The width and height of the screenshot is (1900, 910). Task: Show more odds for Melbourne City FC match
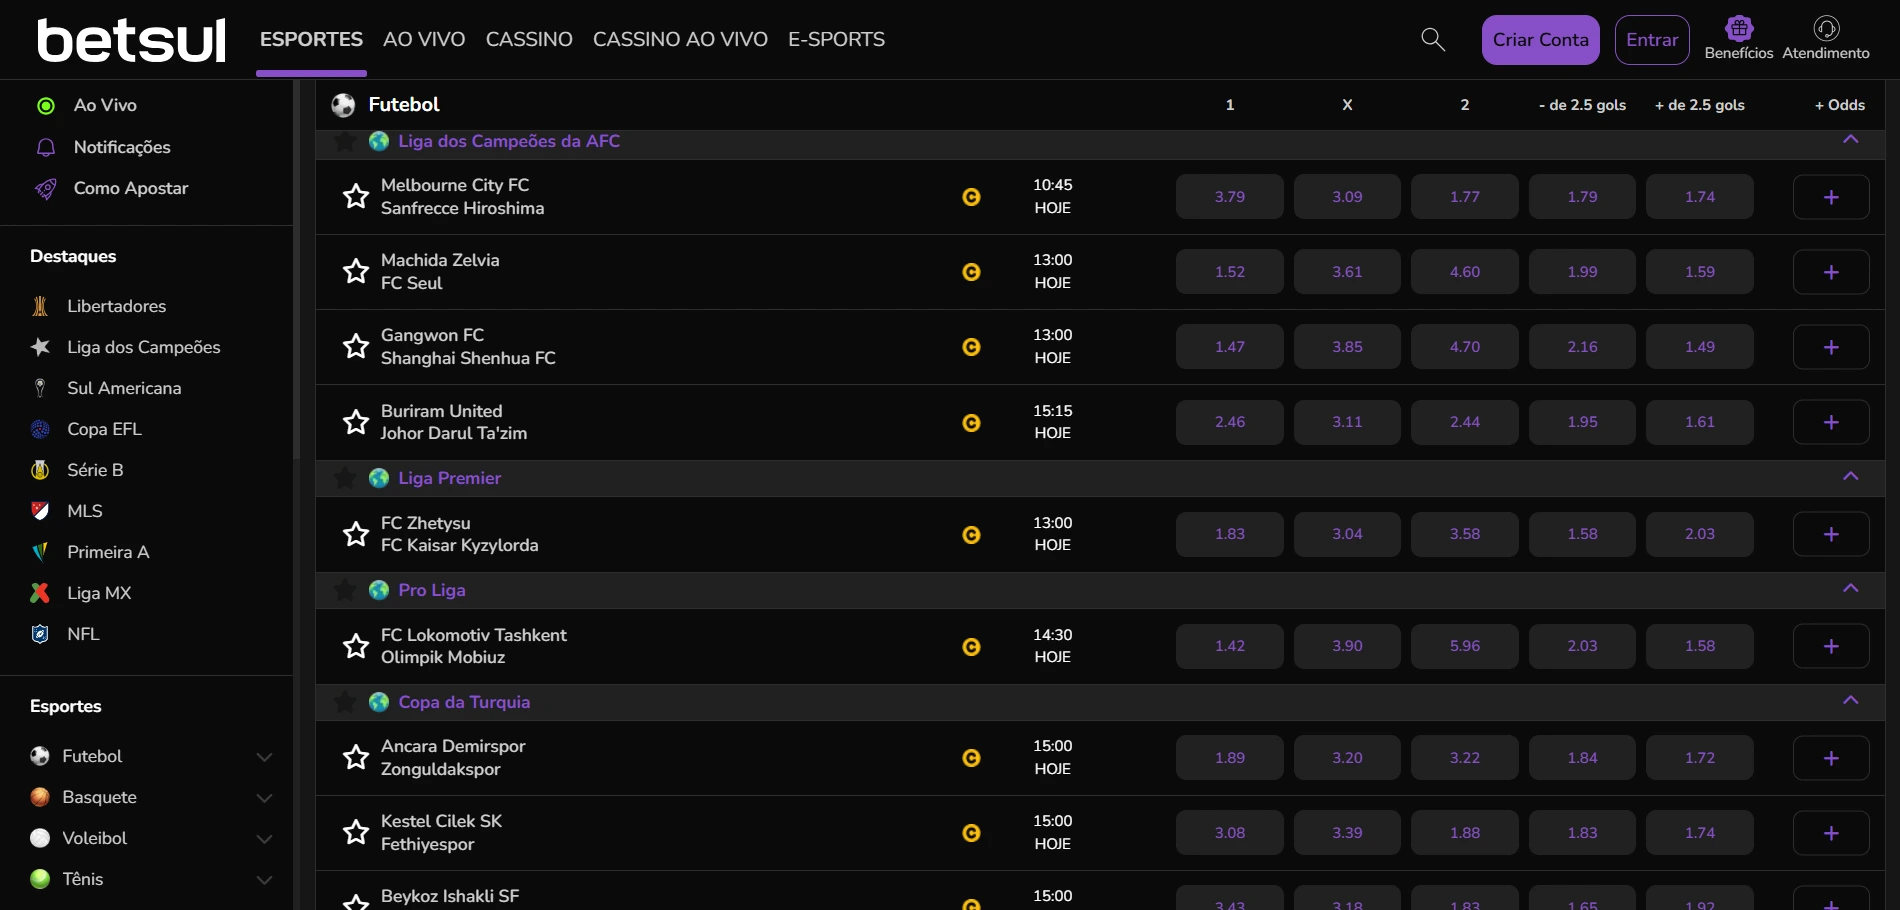(x=1831, y=197)
